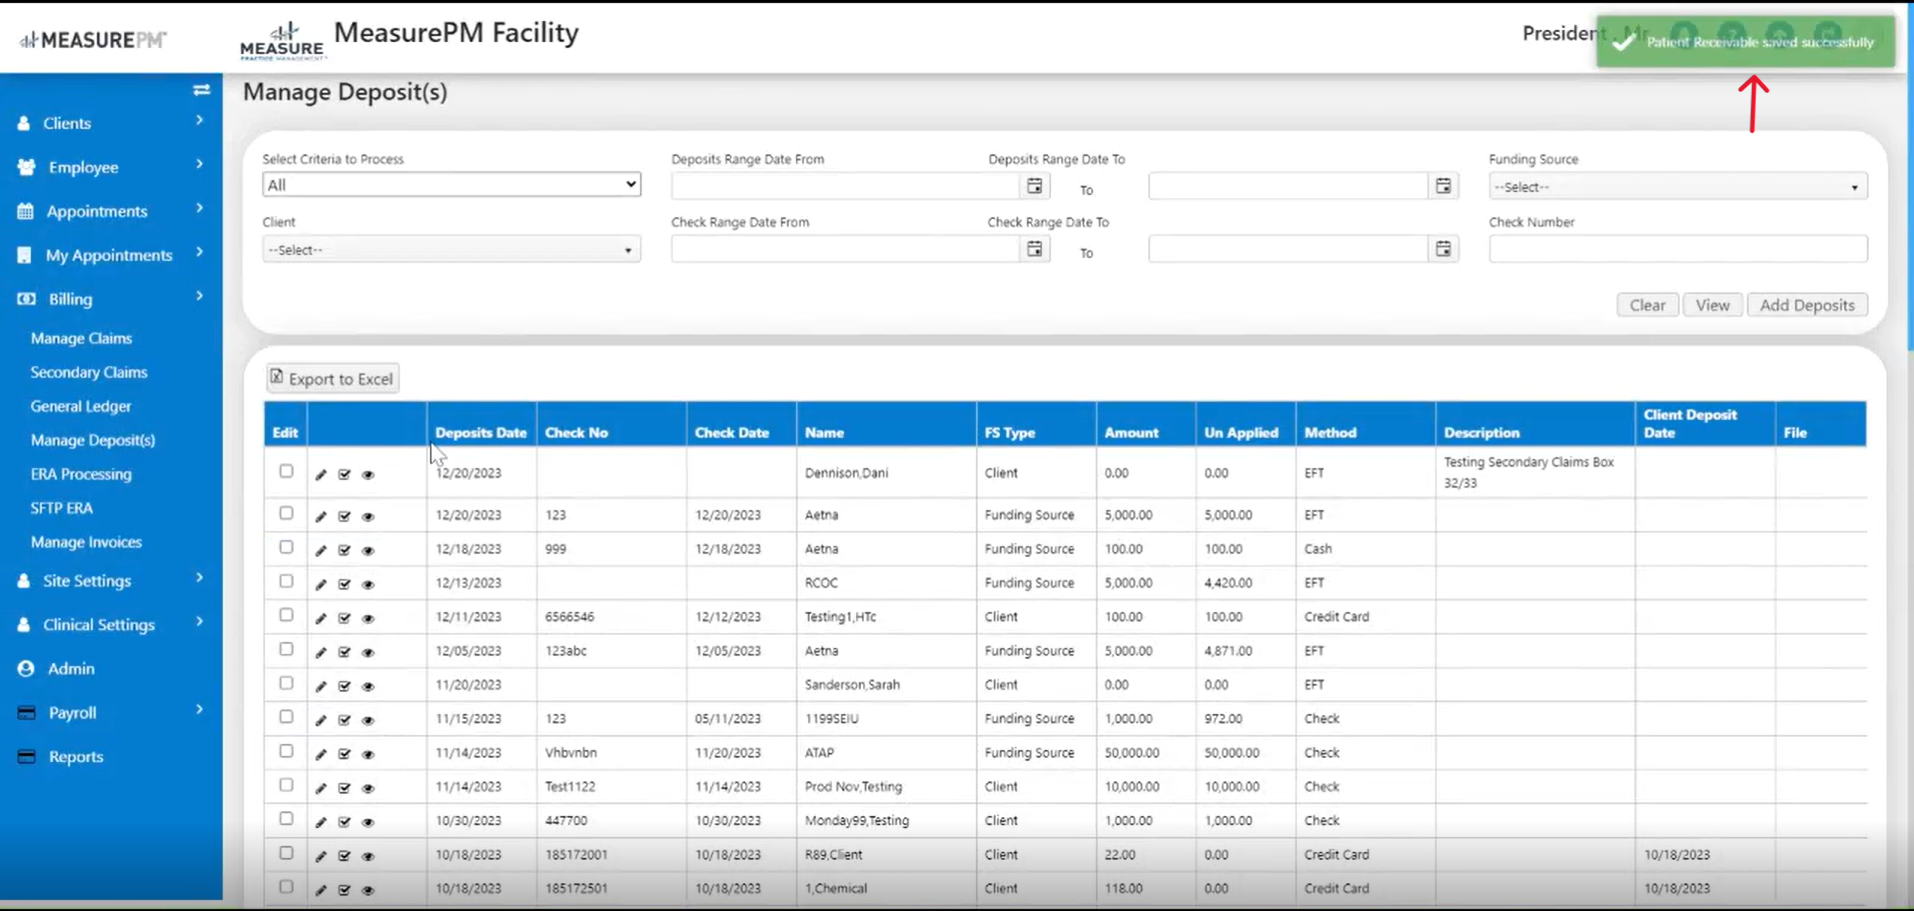Viewport: 1914px width, 911px height.
Task: View the 1,Chemical deposit using eye icon
Action: [x=368, y=890]
